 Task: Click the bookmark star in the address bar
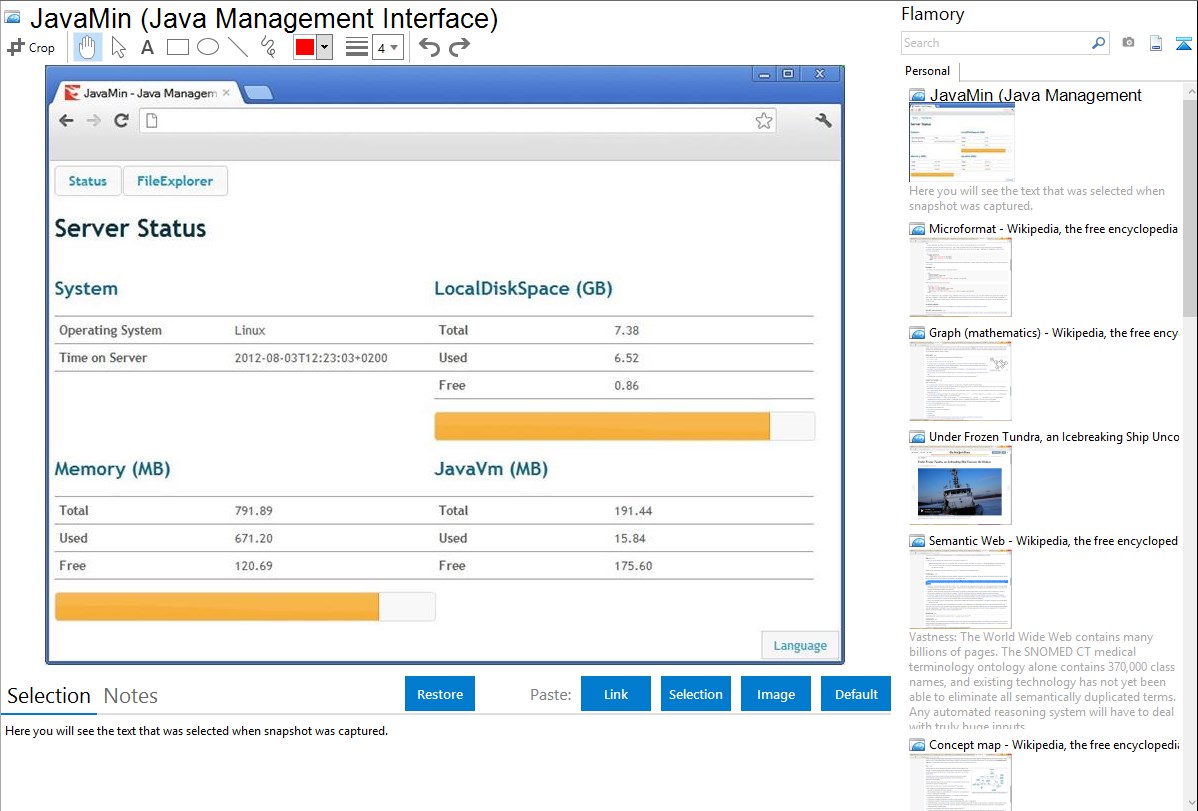tap(764, 121)
